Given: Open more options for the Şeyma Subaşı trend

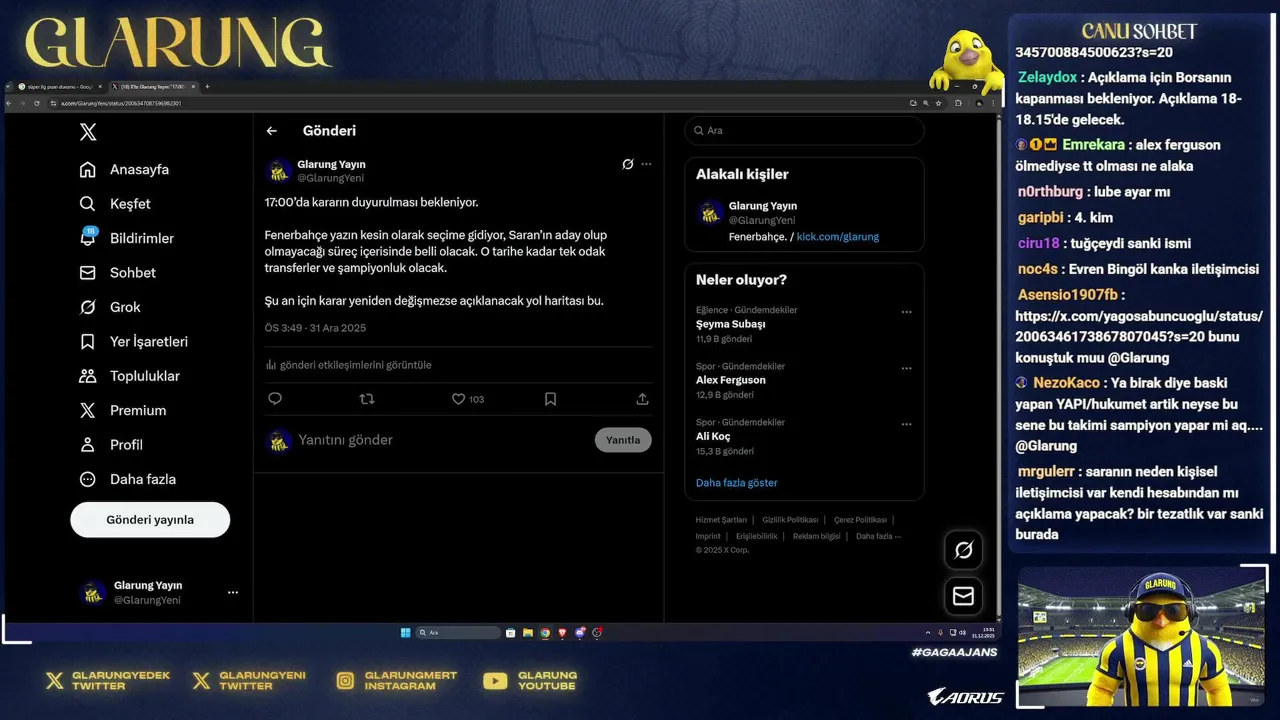Looking at the screenshot, I should pyautogui.click(x=906, y=312).
